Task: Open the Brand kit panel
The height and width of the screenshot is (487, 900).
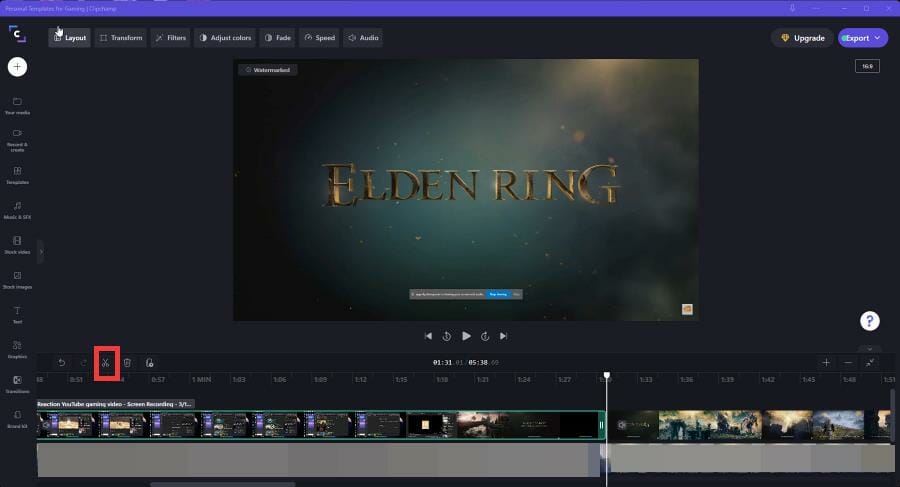Action: [x=17, y=419]
